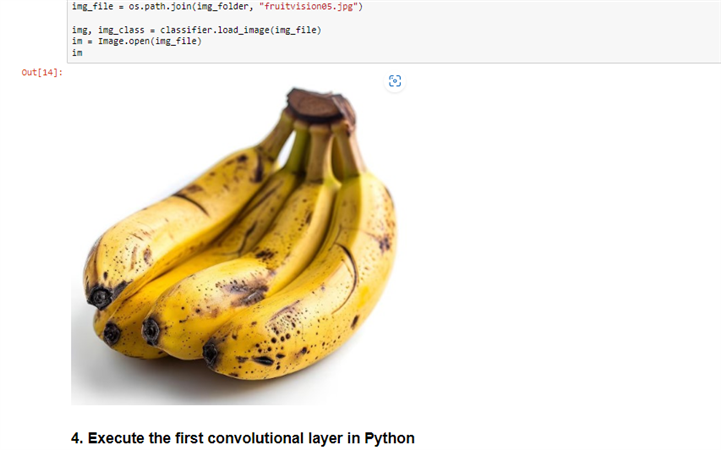
Task: Click the heading 'Execute the first convolutional layer'
Action: [x=243, y=438]
